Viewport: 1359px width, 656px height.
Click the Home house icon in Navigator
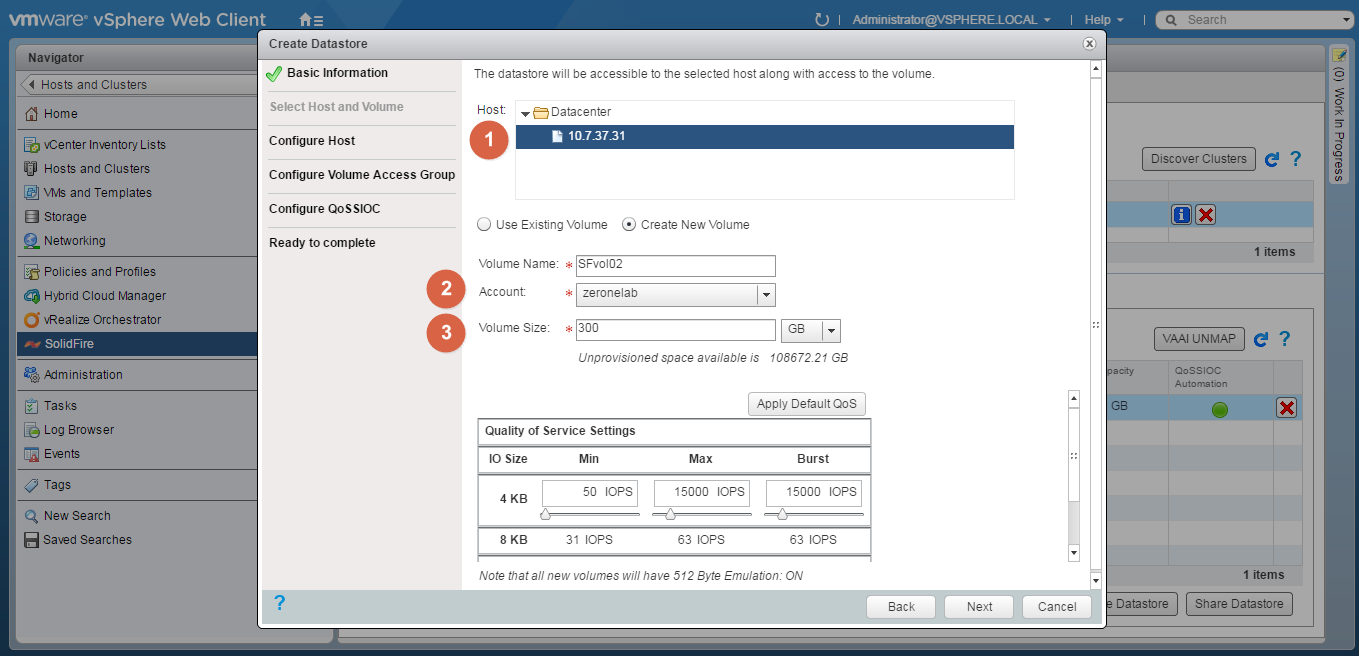(x=31, y=114)
